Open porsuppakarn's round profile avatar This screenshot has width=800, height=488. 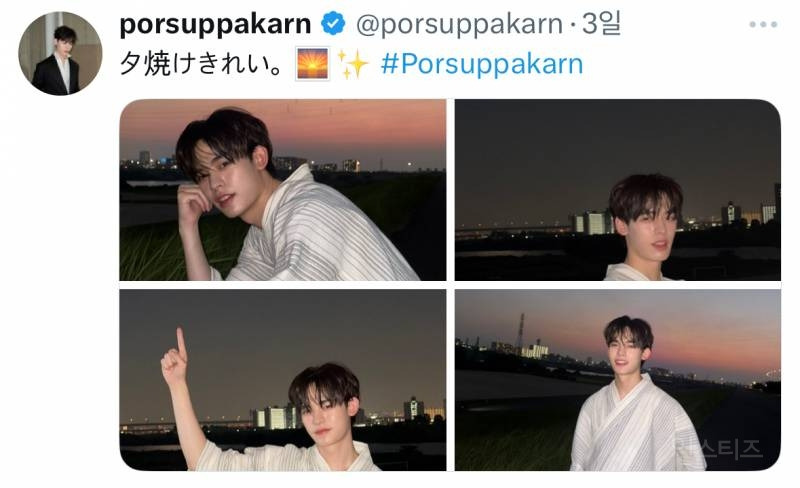click(60, 53)
